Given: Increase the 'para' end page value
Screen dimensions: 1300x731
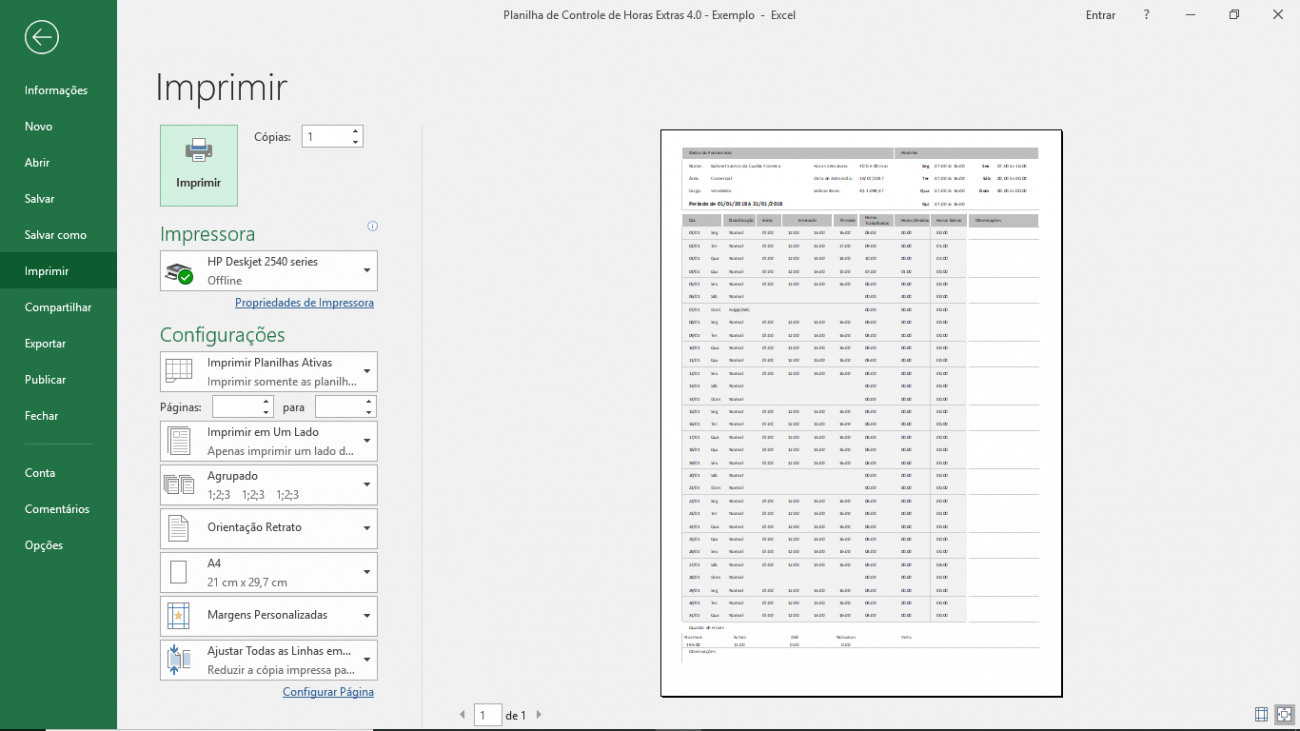Looking at the screenshot, I should click(369, 402).
